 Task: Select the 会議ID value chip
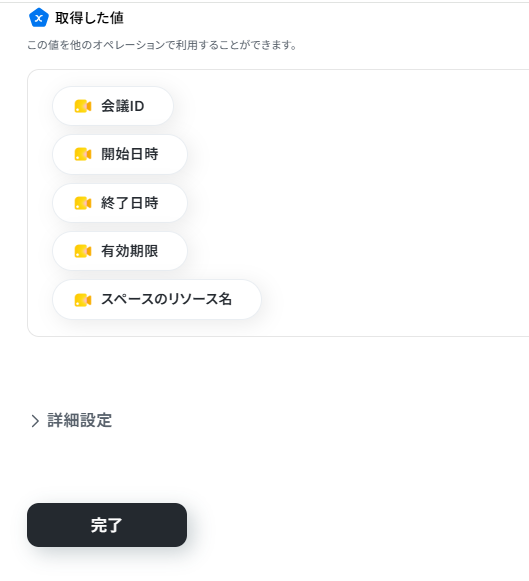tap(113, 106)
